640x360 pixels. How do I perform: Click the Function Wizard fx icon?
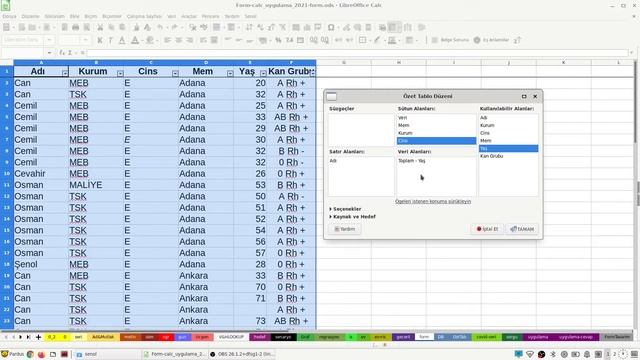tap(62, 53)
